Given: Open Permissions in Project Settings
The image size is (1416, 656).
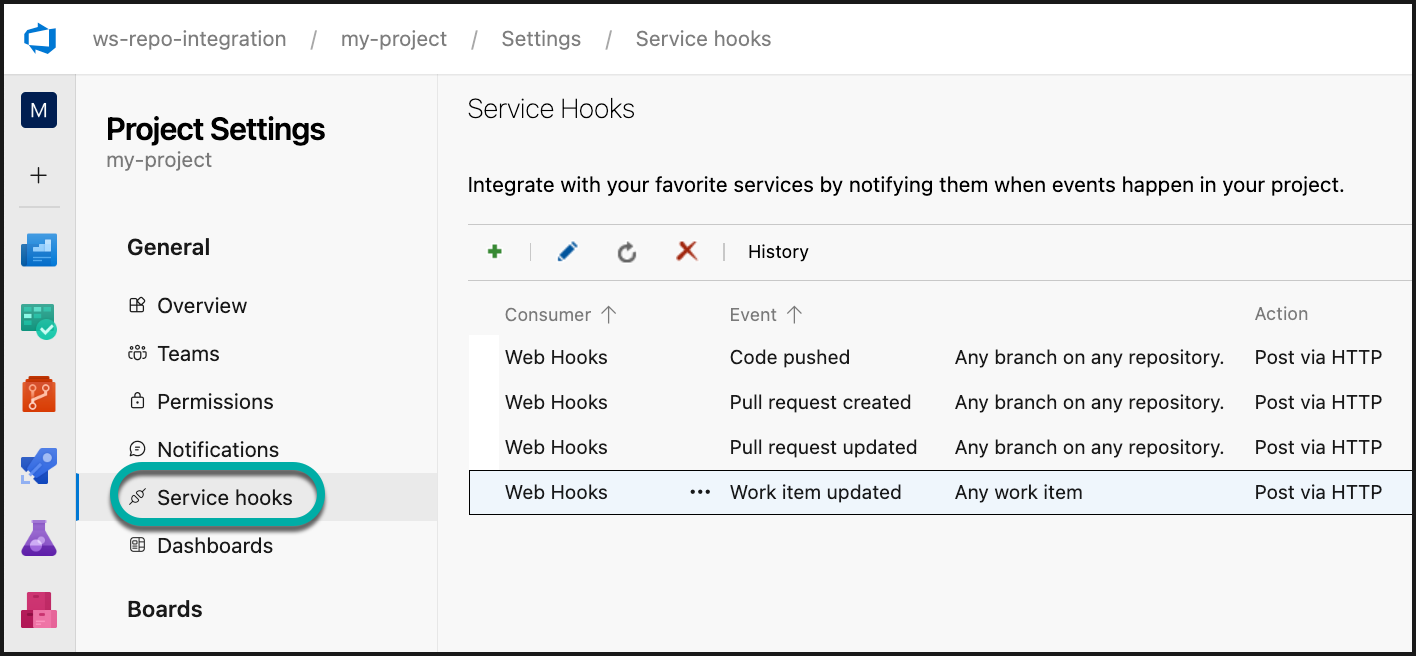Looking at the screenshot, I should point(214,402).
